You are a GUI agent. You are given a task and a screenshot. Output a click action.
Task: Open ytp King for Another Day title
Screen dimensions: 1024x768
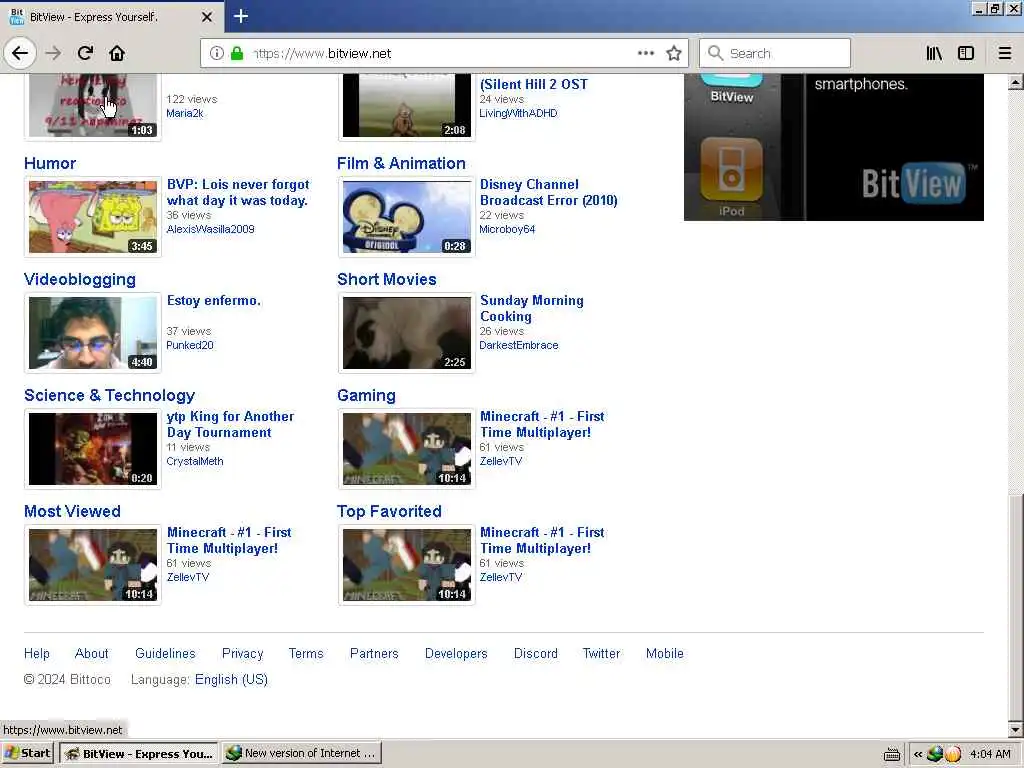pos(230,424)
